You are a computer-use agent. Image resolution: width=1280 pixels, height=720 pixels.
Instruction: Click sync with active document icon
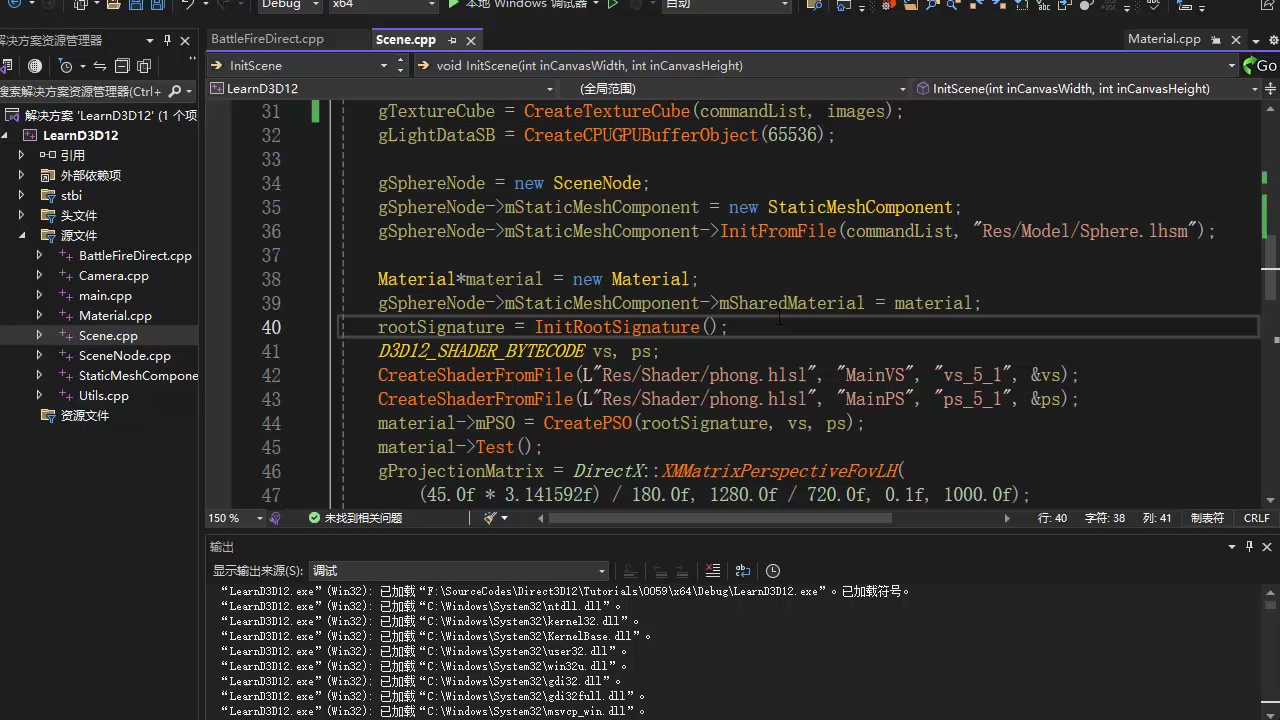point(99,66)
